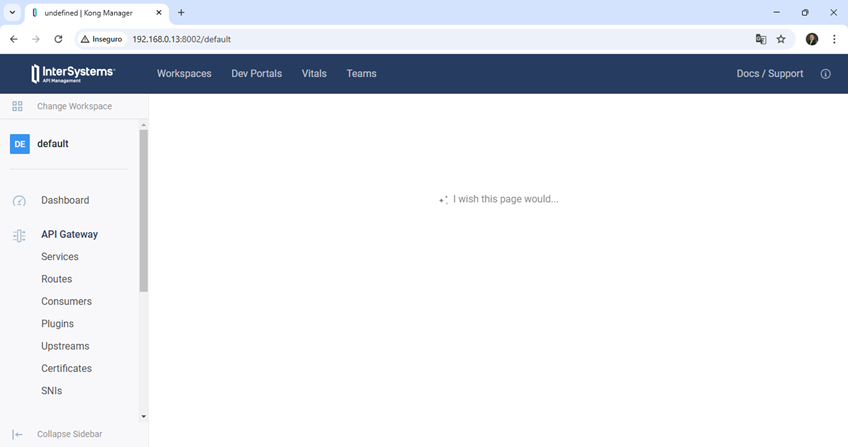848x447 pixels.
Task: Open the Workspaces menu
Action: point(184,74)
